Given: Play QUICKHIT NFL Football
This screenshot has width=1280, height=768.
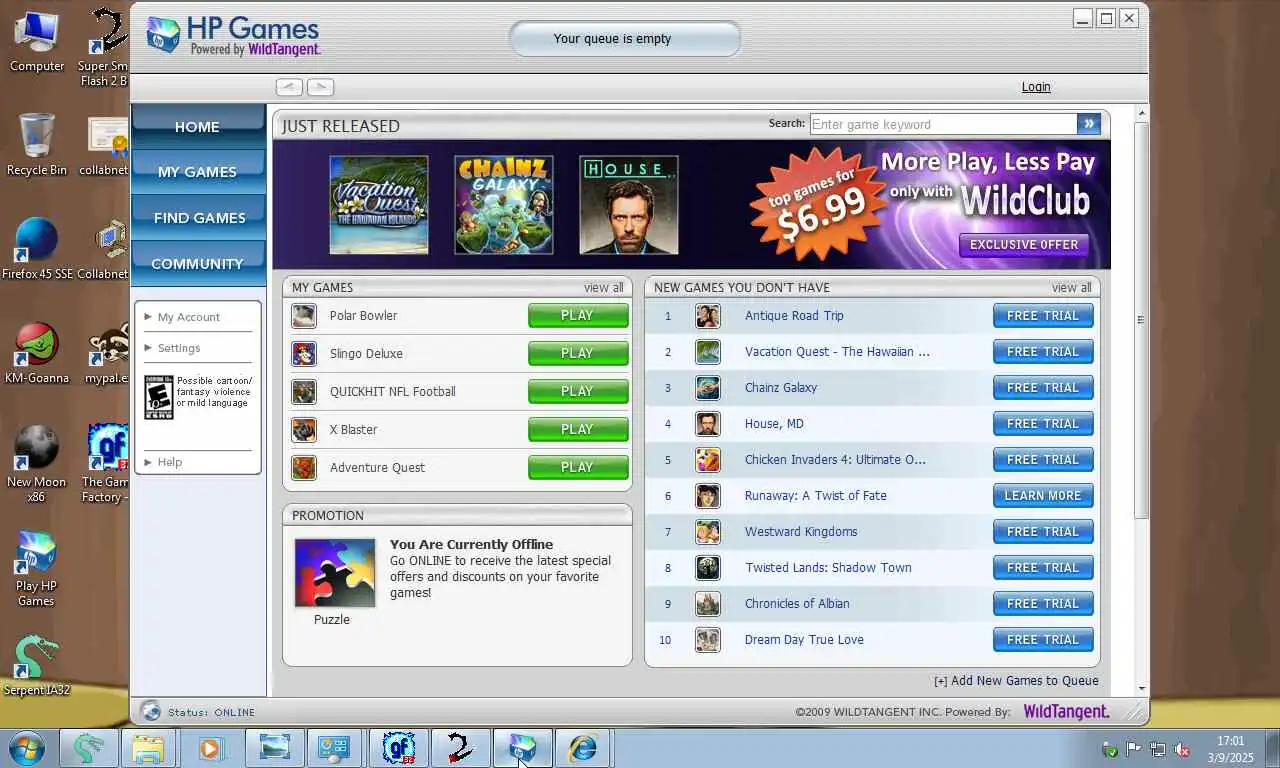Looking at the screenshot, I should (x=578, y=392).
